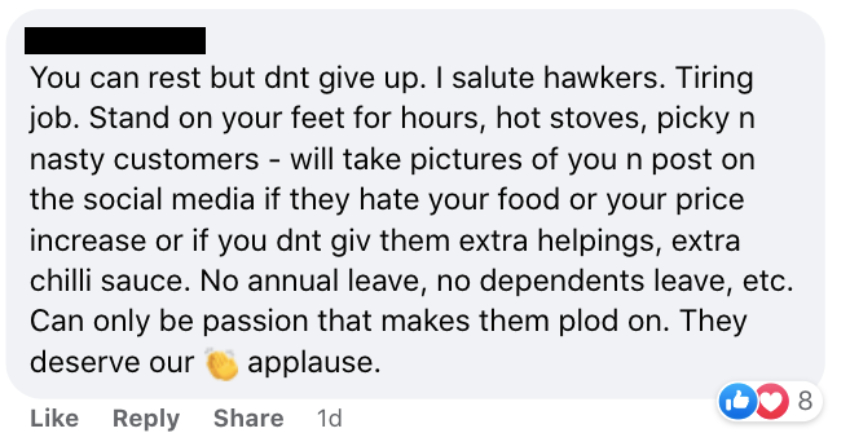850x433 pixels.
Task: Click the clapping hands emoji
Action: (x=221, y=364)
